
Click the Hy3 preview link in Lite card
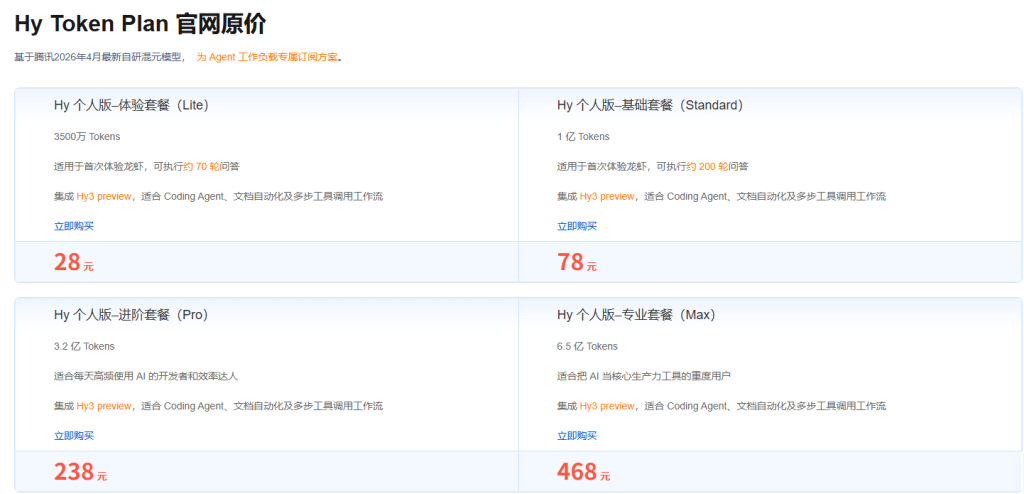click(104, 196)
